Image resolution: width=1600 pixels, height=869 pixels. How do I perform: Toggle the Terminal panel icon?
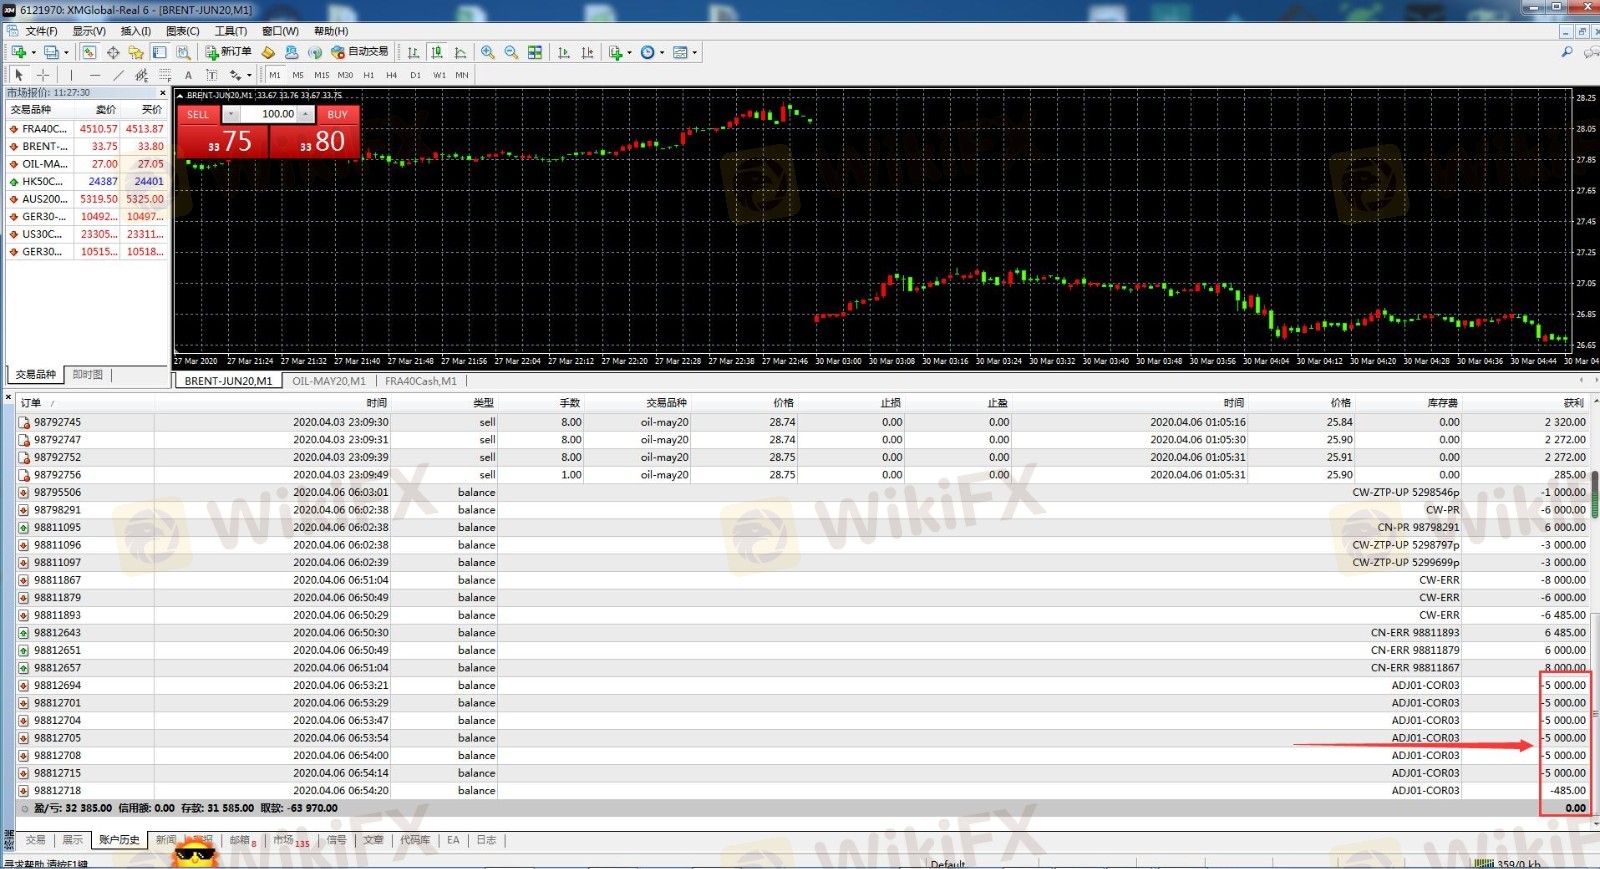[x=159, y=52]
